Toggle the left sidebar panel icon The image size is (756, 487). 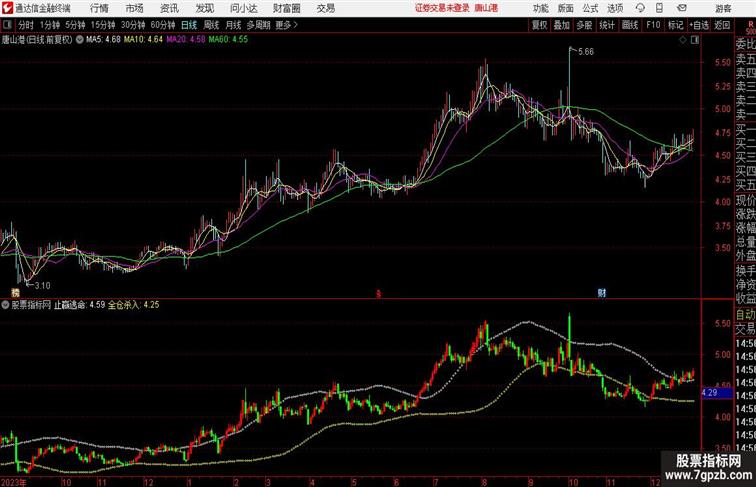coord(7,25)
